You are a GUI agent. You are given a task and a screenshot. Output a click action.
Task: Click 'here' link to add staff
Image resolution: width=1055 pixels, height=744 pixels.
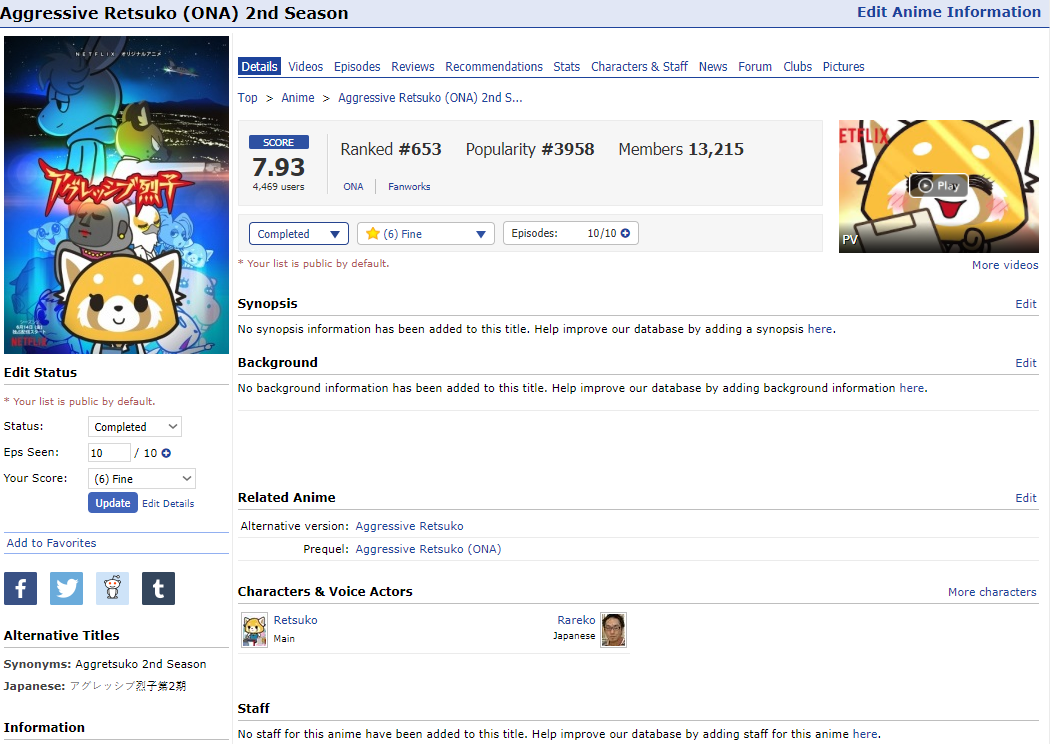(865, 734)
